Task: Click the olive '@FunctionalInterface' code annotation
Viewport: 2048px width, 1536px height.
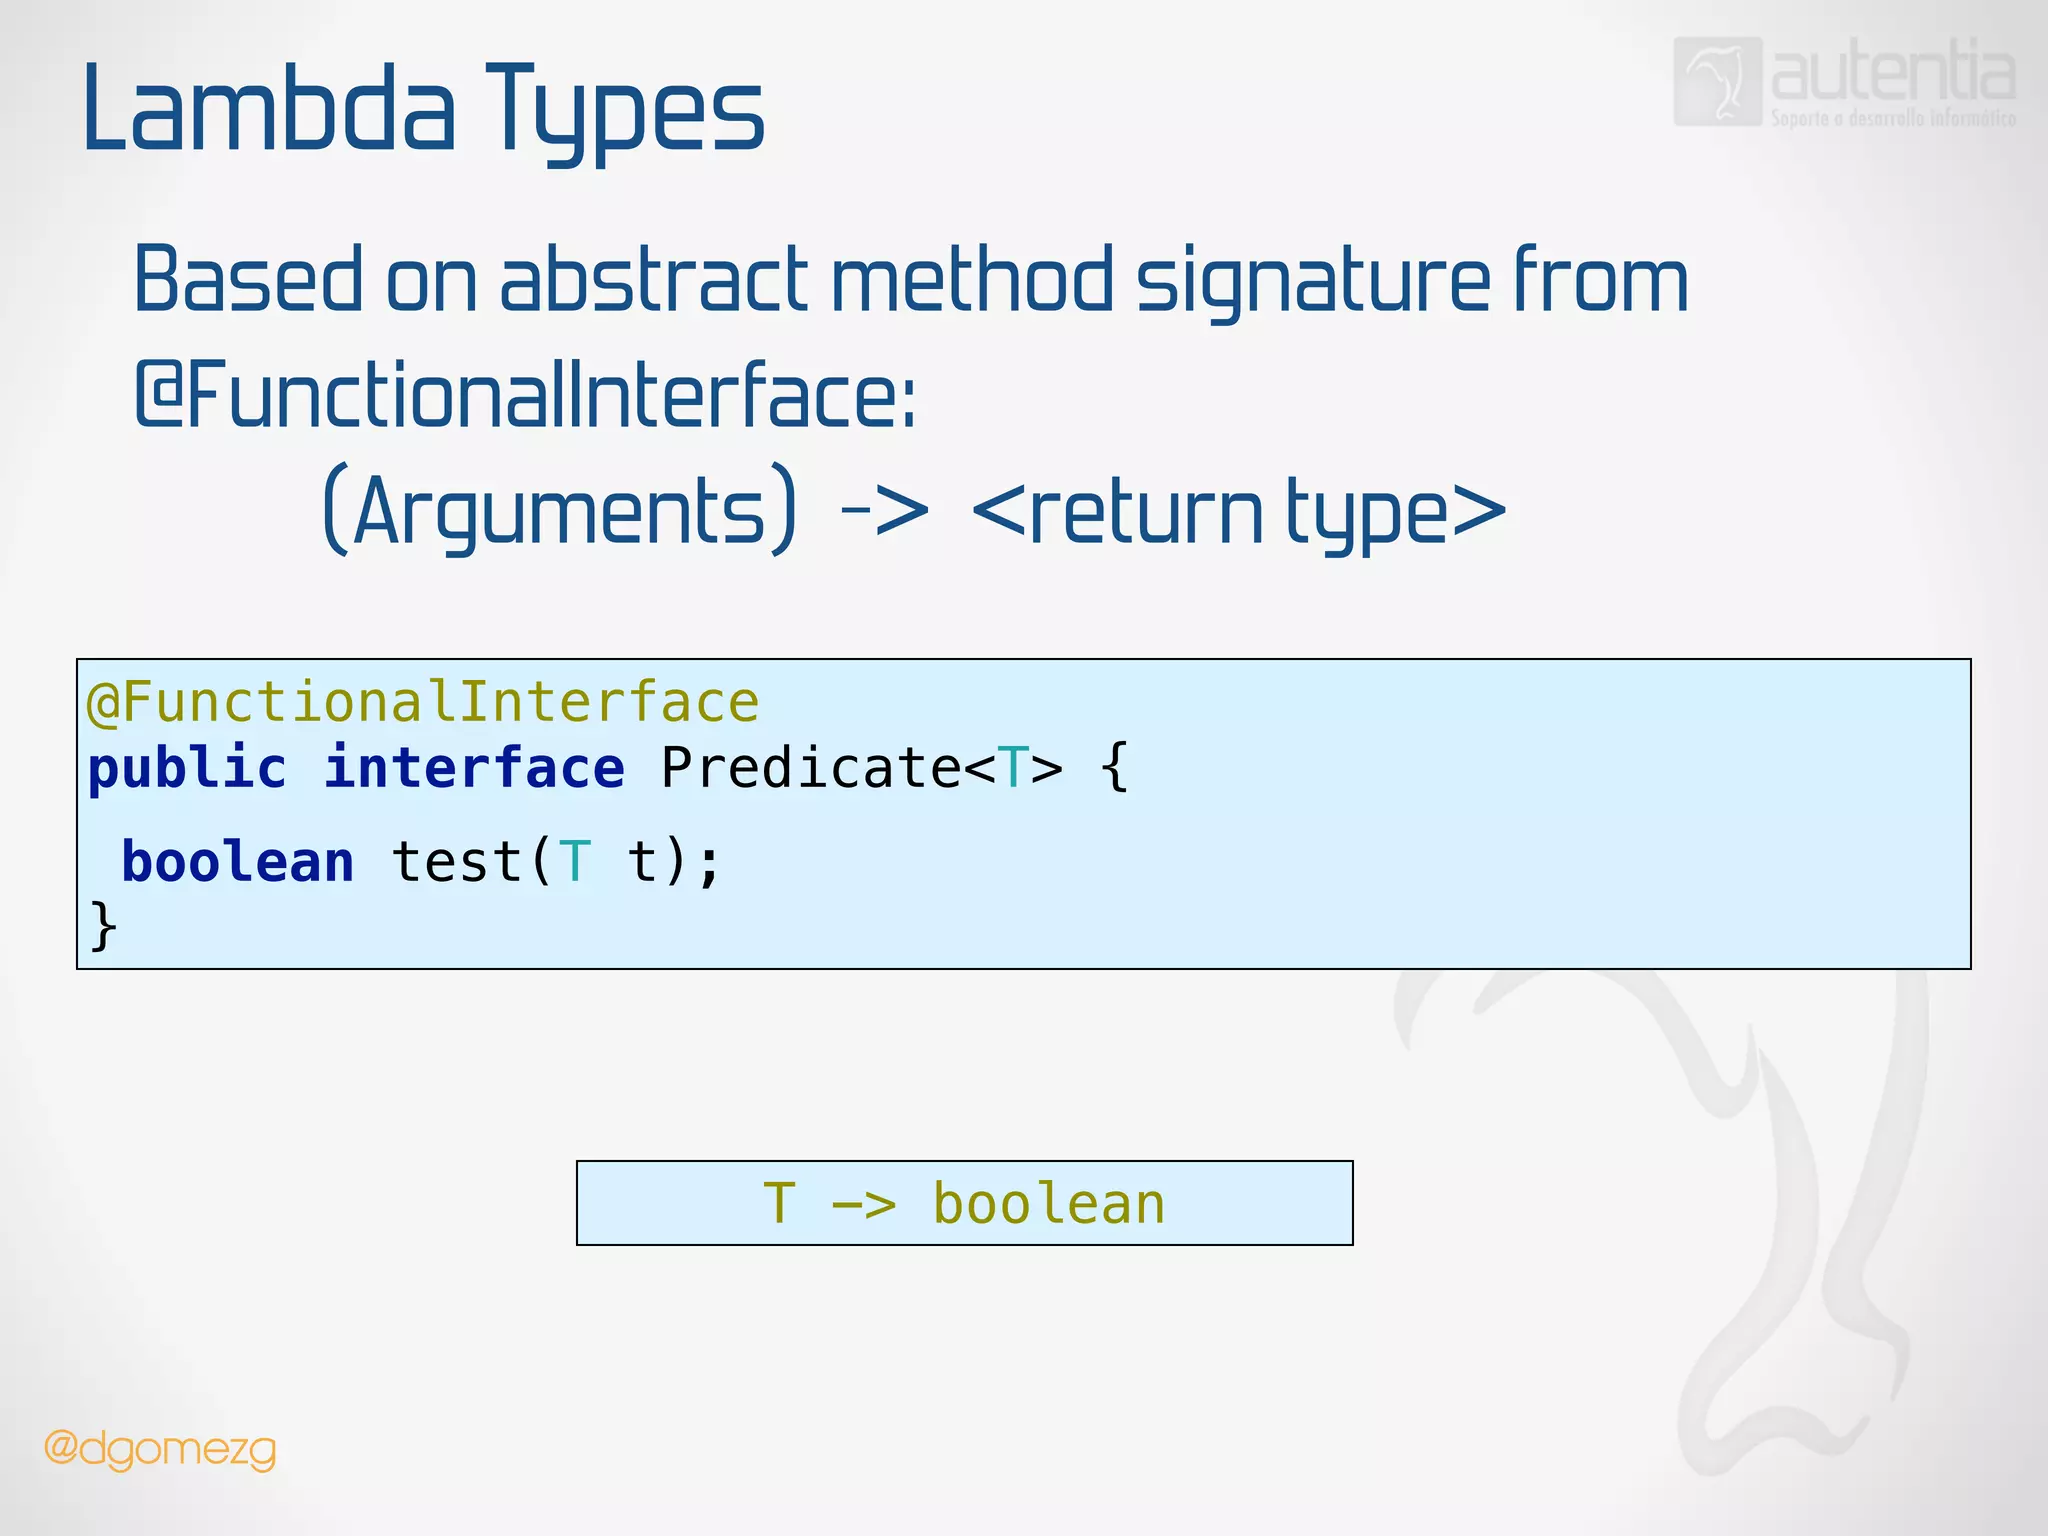Action: pyautogui.click(x=423, y=702)
